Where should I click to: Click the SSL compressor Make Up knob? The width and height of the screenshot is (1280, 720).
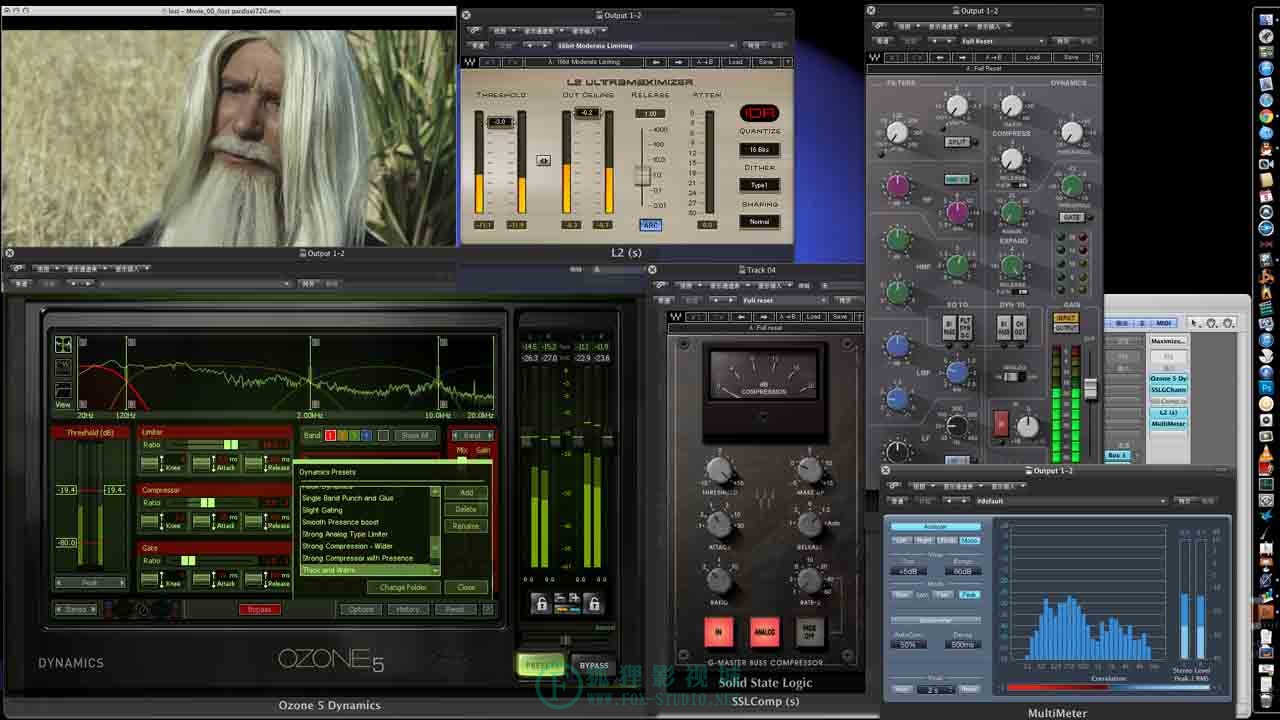[x=809, y=469]
